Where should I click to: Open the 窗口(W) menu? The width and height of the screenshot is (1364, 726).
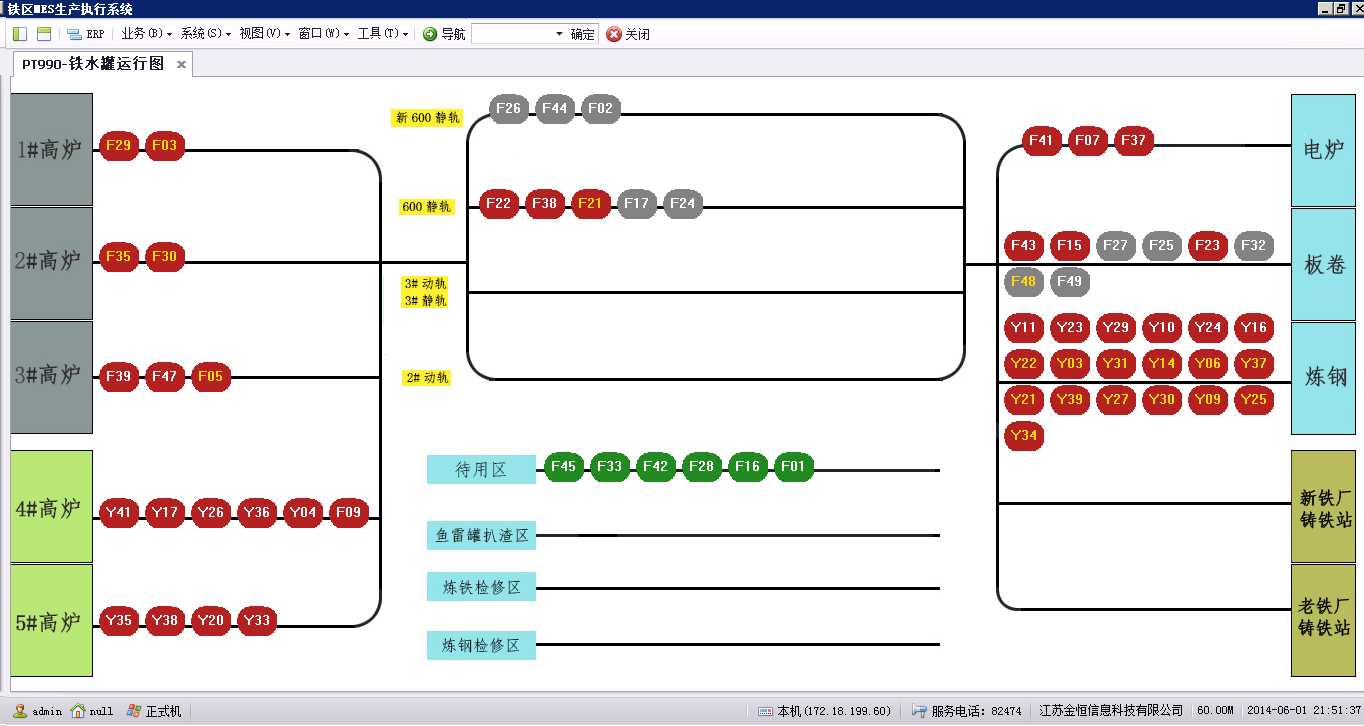(323, 34)
